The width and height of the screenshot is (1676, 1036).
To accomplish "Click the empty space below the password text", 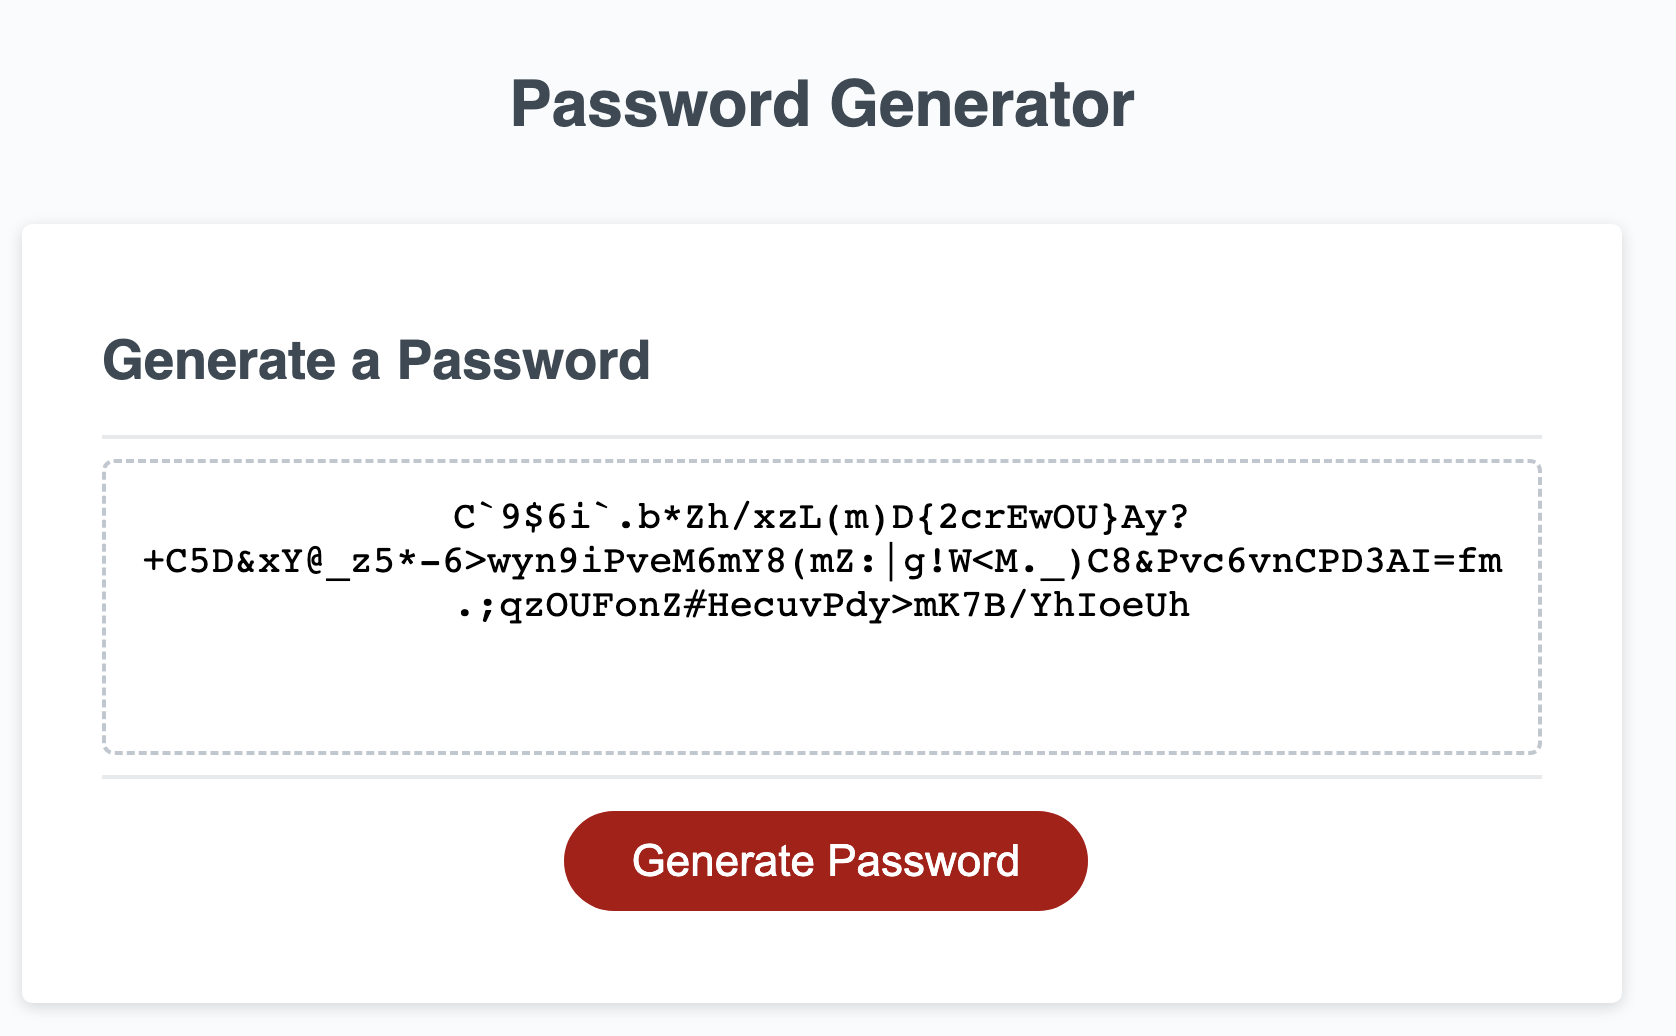I will pyautogui.click(x=820, y=690).
